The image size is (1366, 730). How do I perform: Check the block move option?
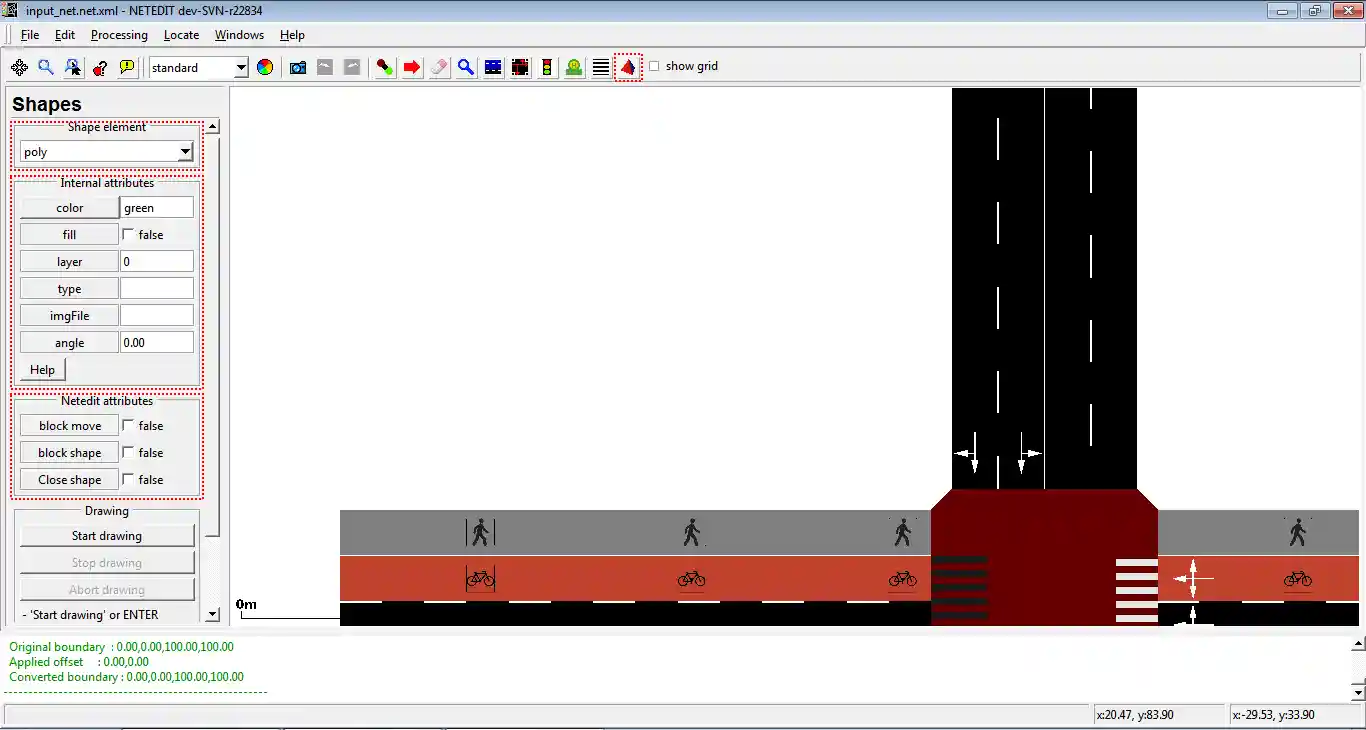[x=128, y=425]
